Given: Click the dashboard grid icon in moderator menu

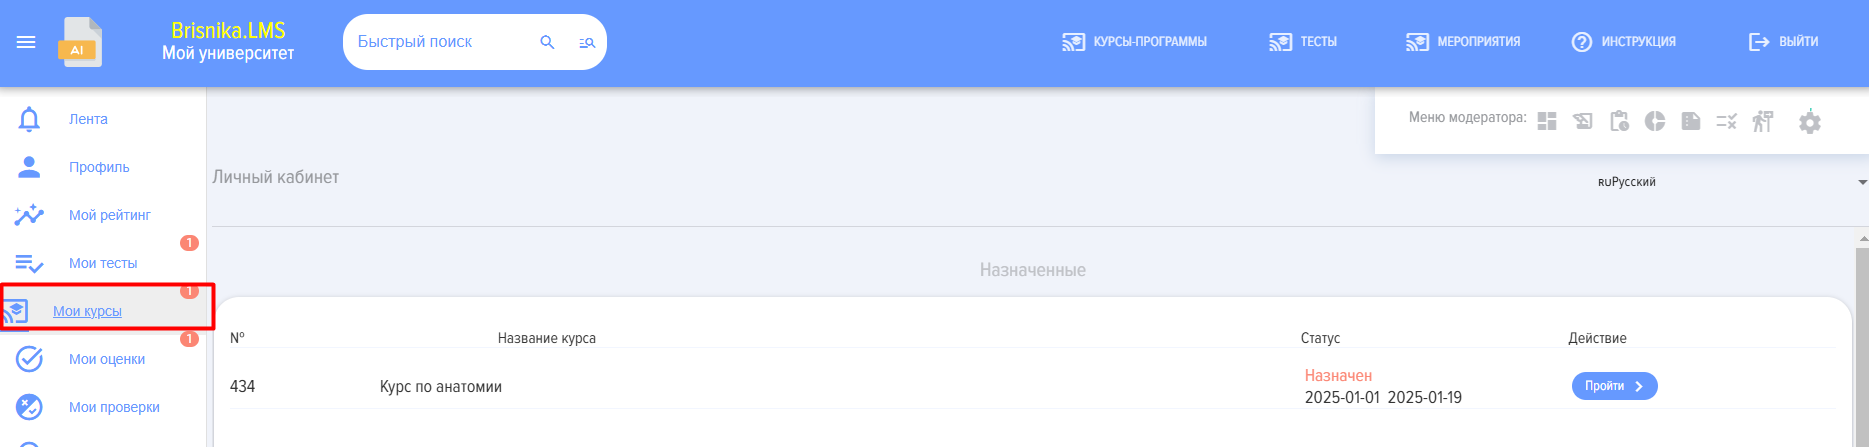Looking at the screenshot, I should tap(1547, 121).
